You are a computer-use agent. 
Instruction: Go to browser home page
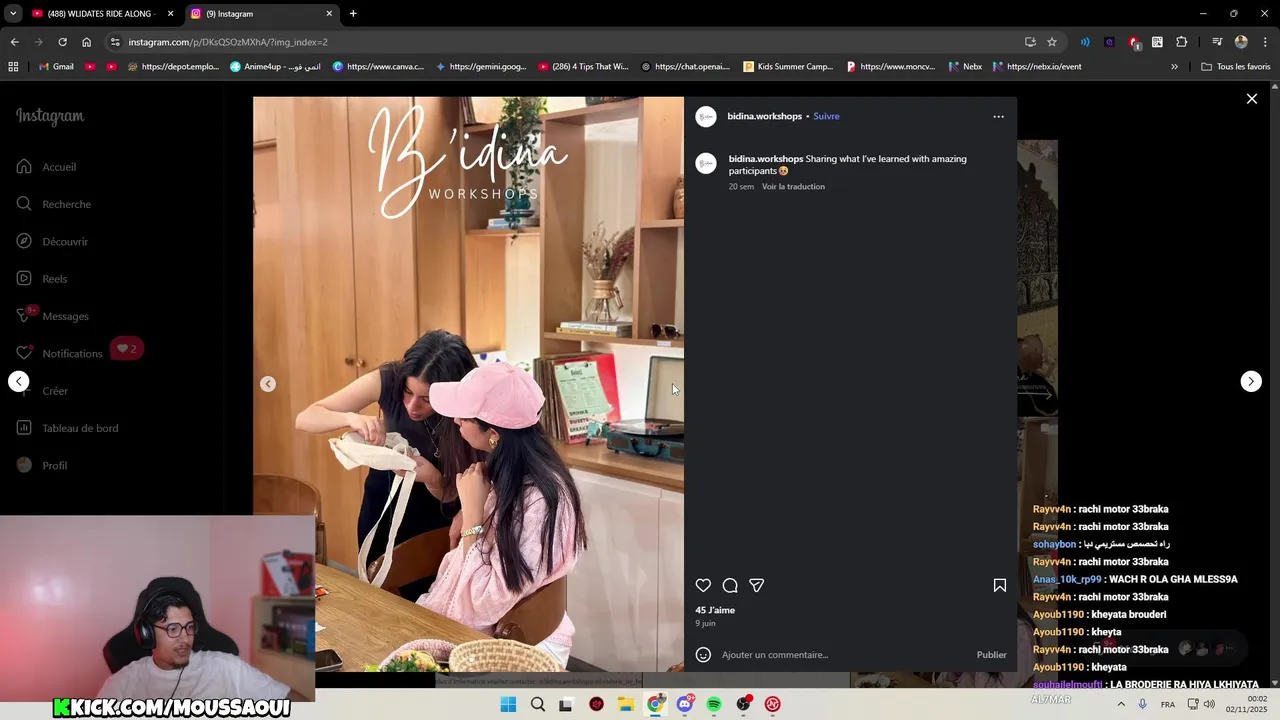pyautogui.click(x=87, y=42)
